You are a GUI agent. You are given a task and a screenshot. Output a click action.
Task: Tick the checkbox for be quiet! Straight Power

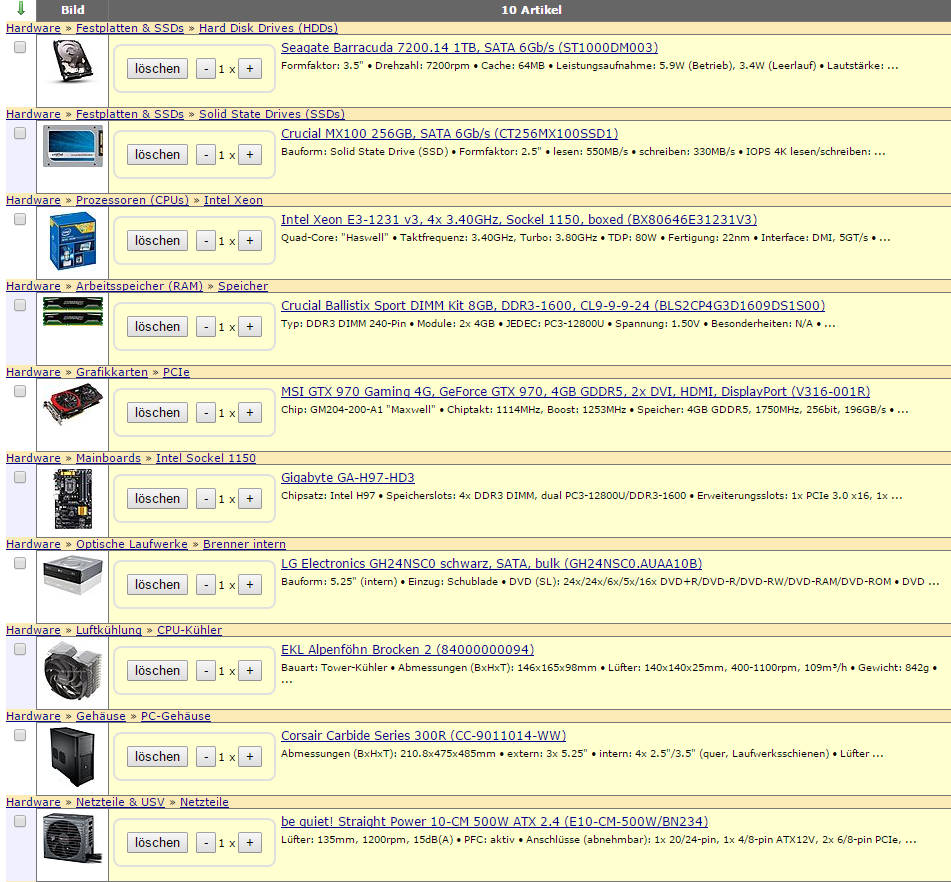[20, 821]
